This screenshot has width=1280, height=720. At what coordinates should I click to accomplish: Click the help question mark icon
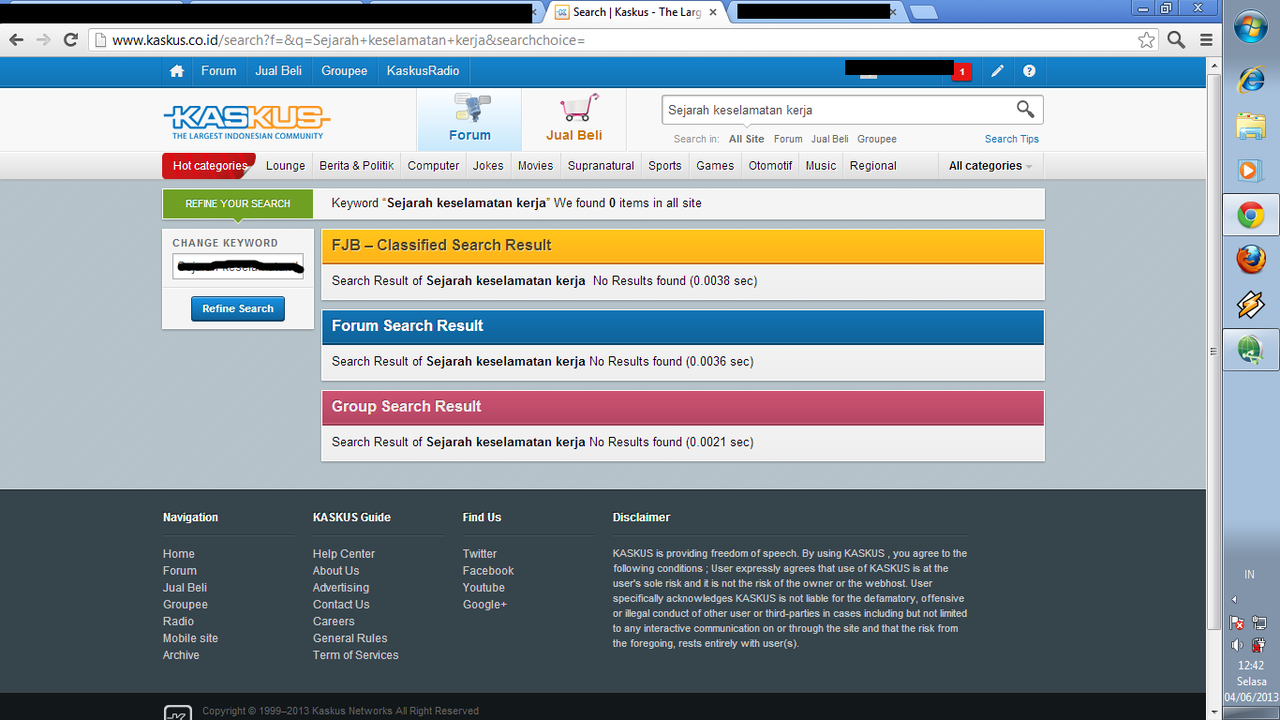coord(1029,71)
